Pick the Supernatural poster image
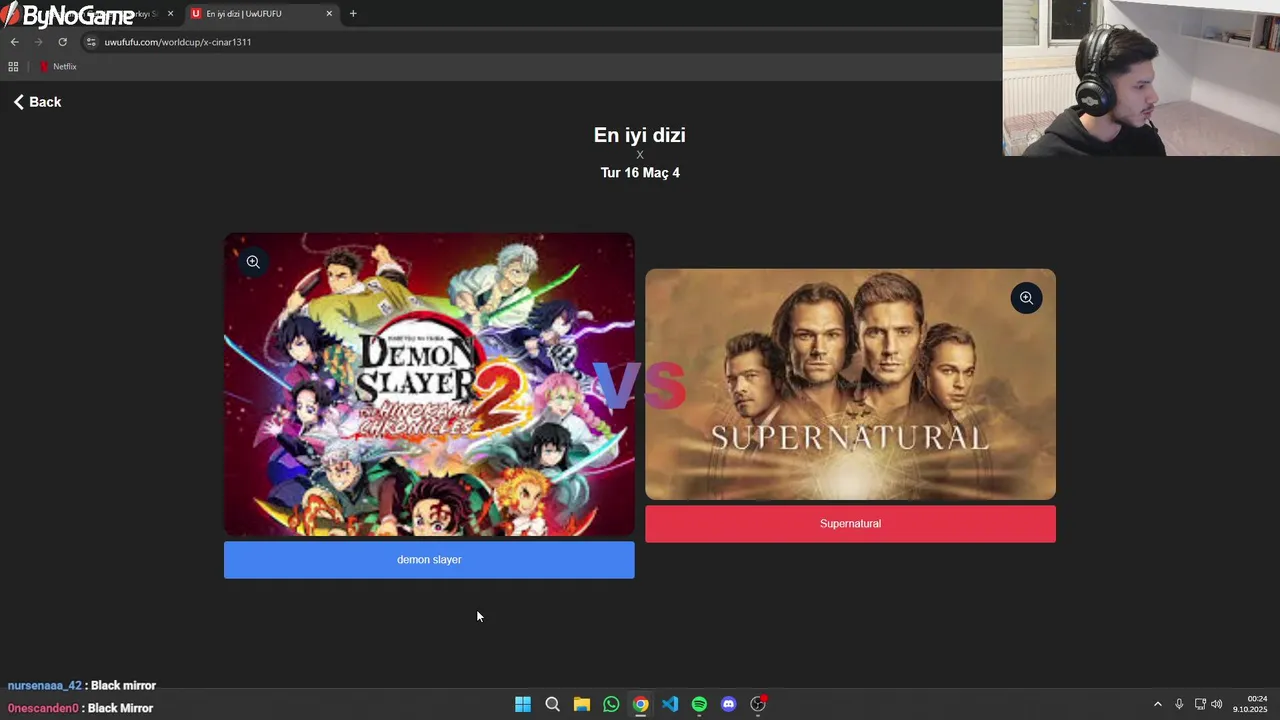1280x720 pixels. 850,384
